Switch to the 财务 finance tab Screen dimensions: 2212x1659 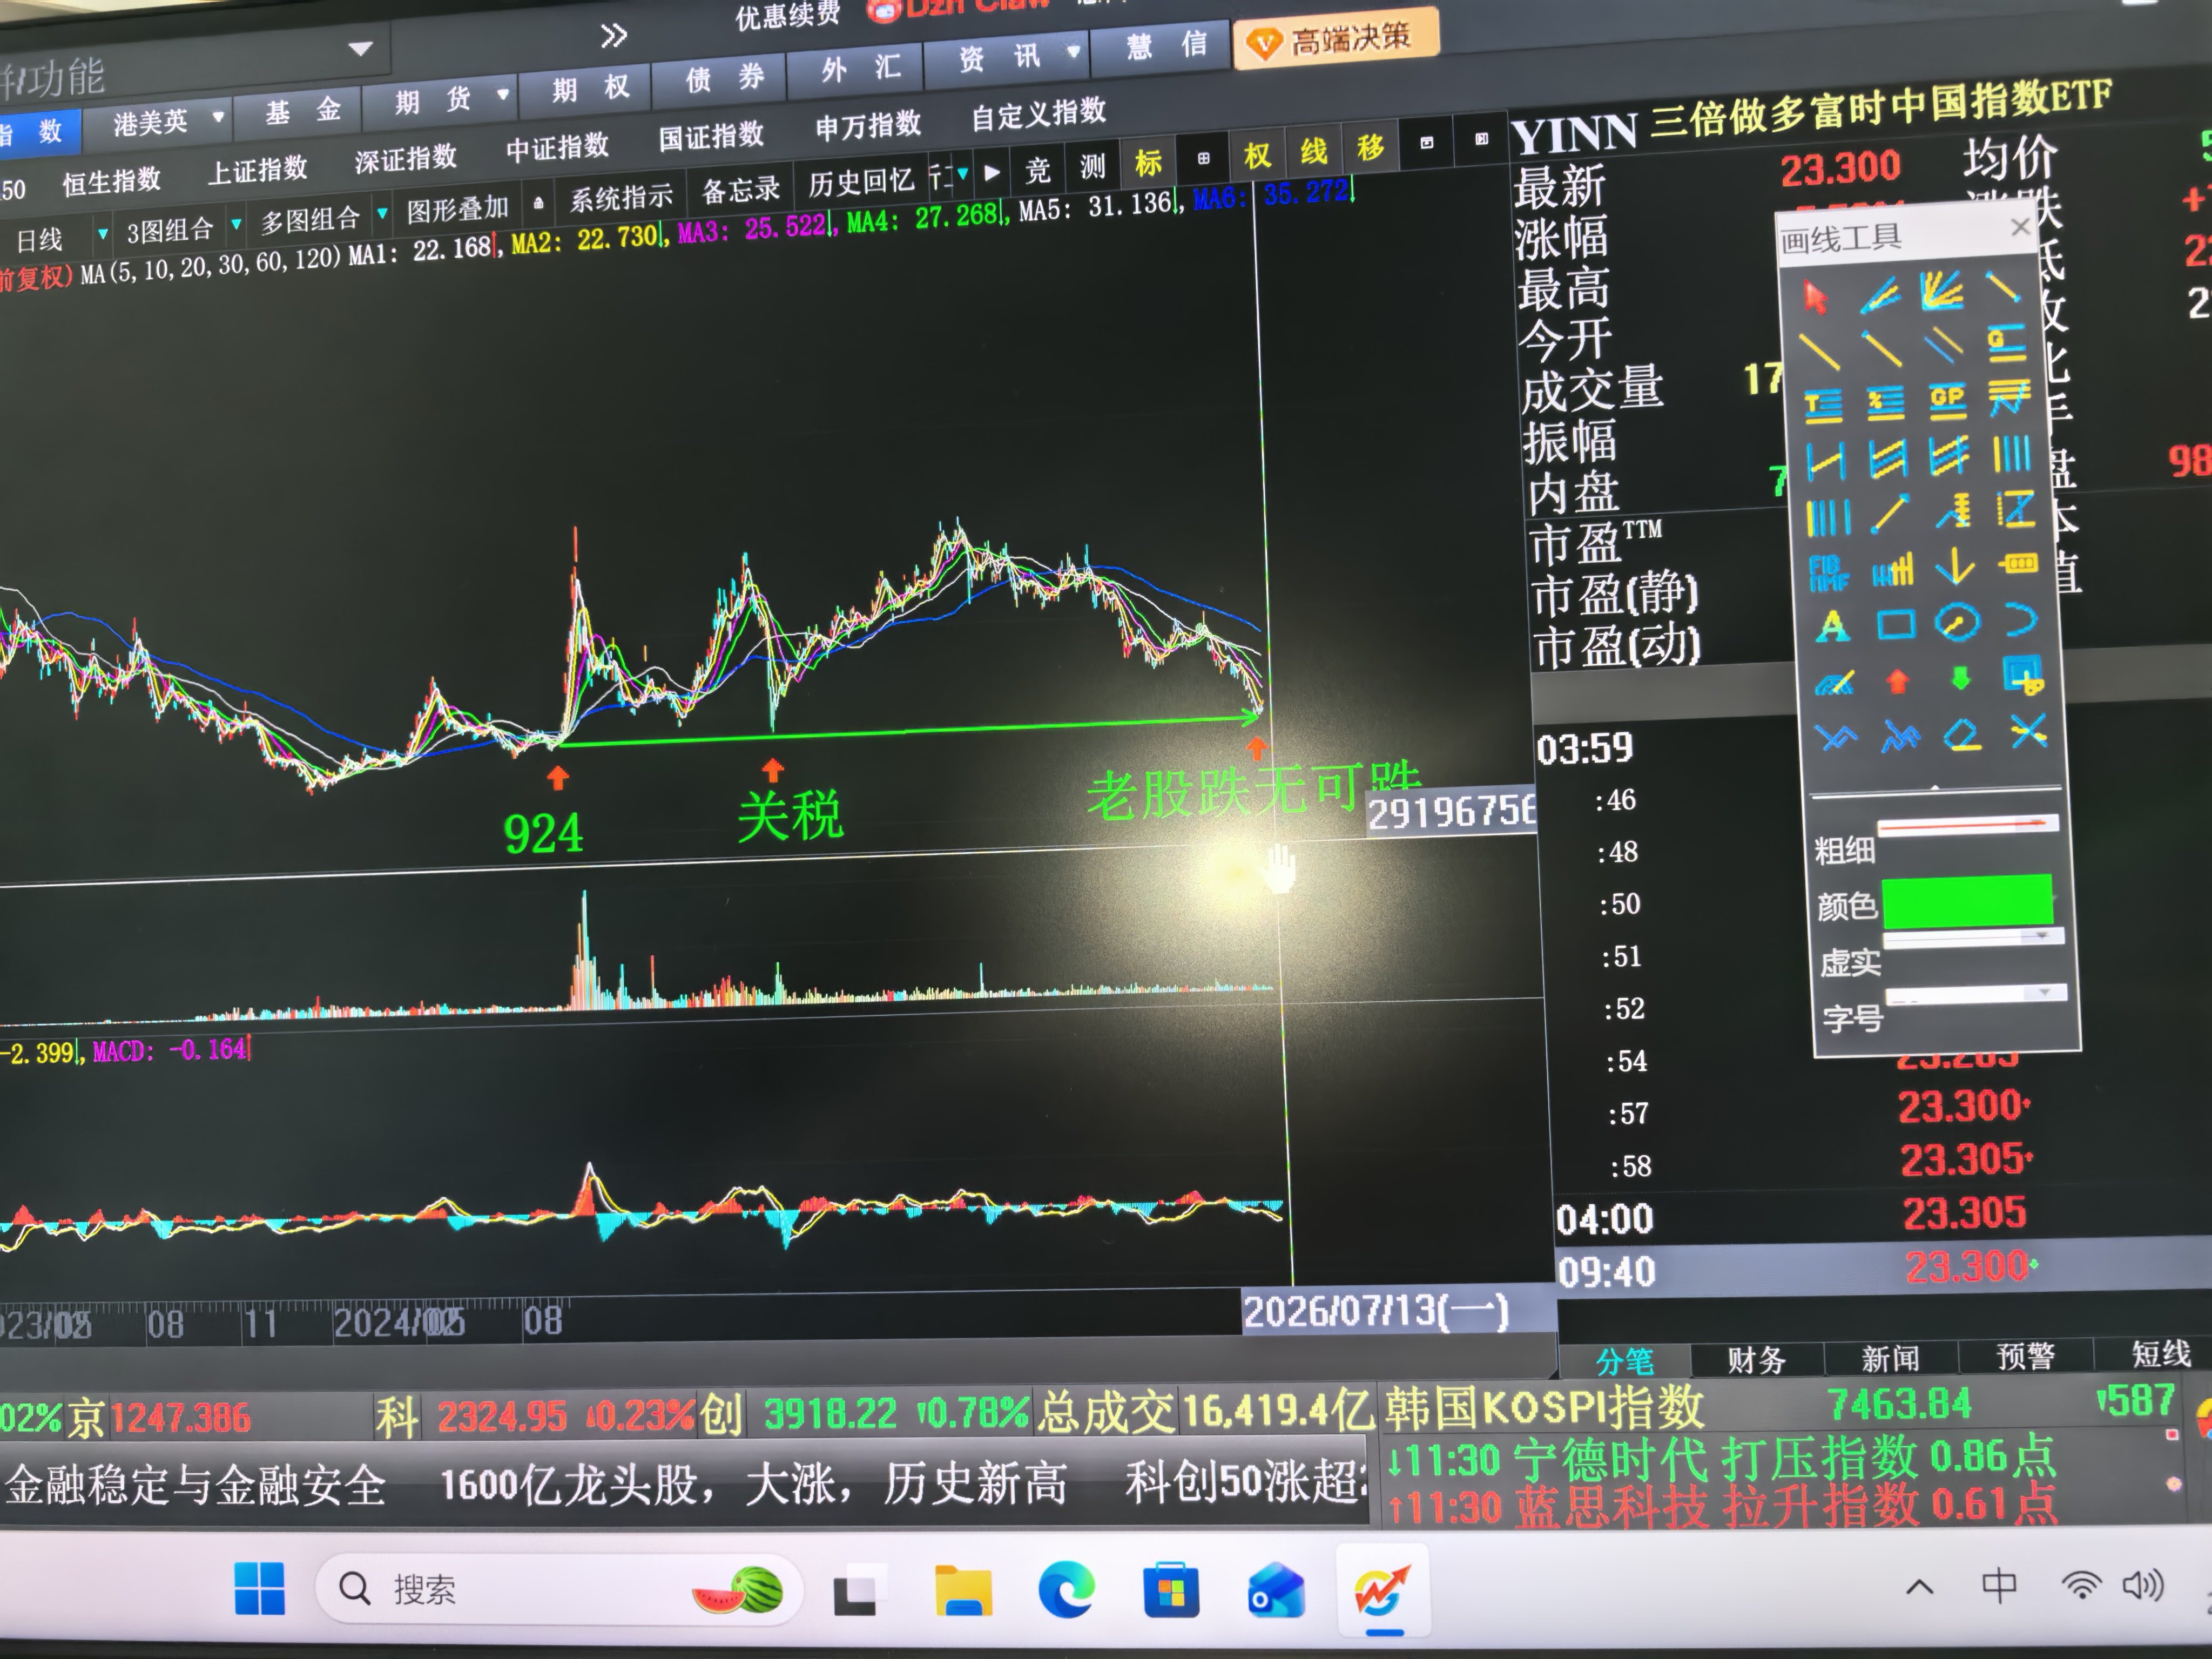click(x=1756, y=1359)
